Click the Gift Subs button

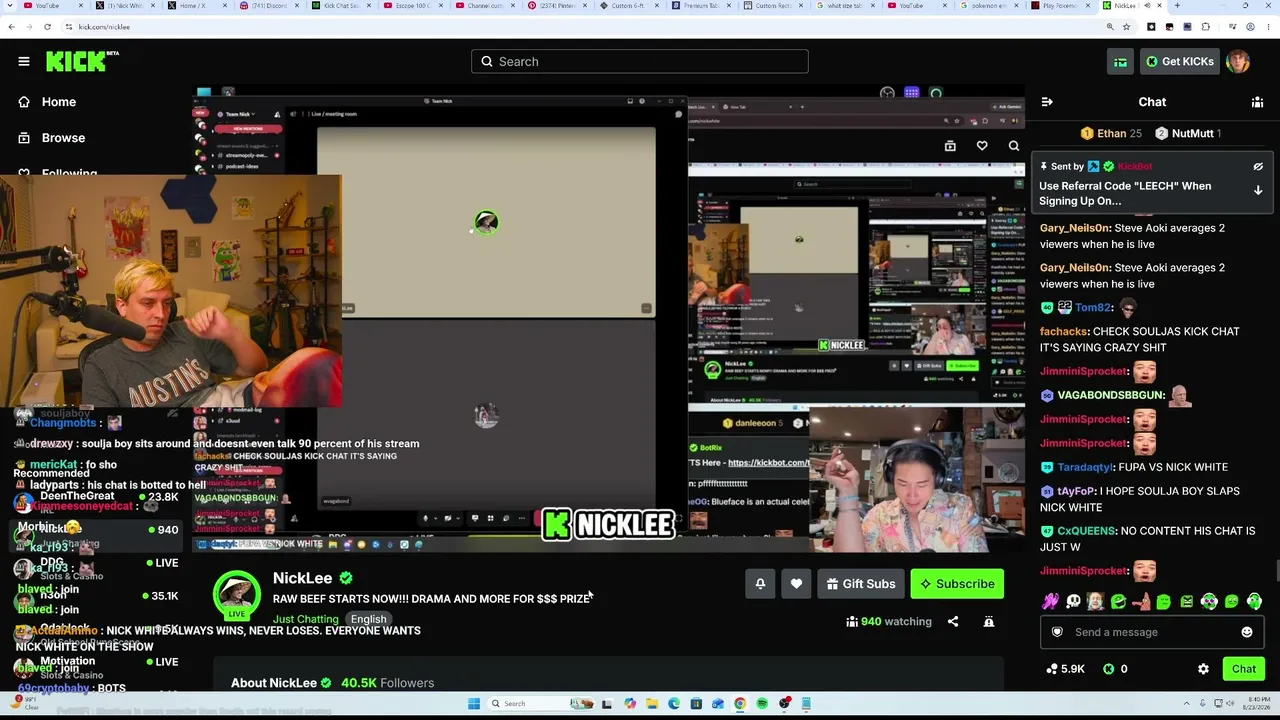pos(861,584)
